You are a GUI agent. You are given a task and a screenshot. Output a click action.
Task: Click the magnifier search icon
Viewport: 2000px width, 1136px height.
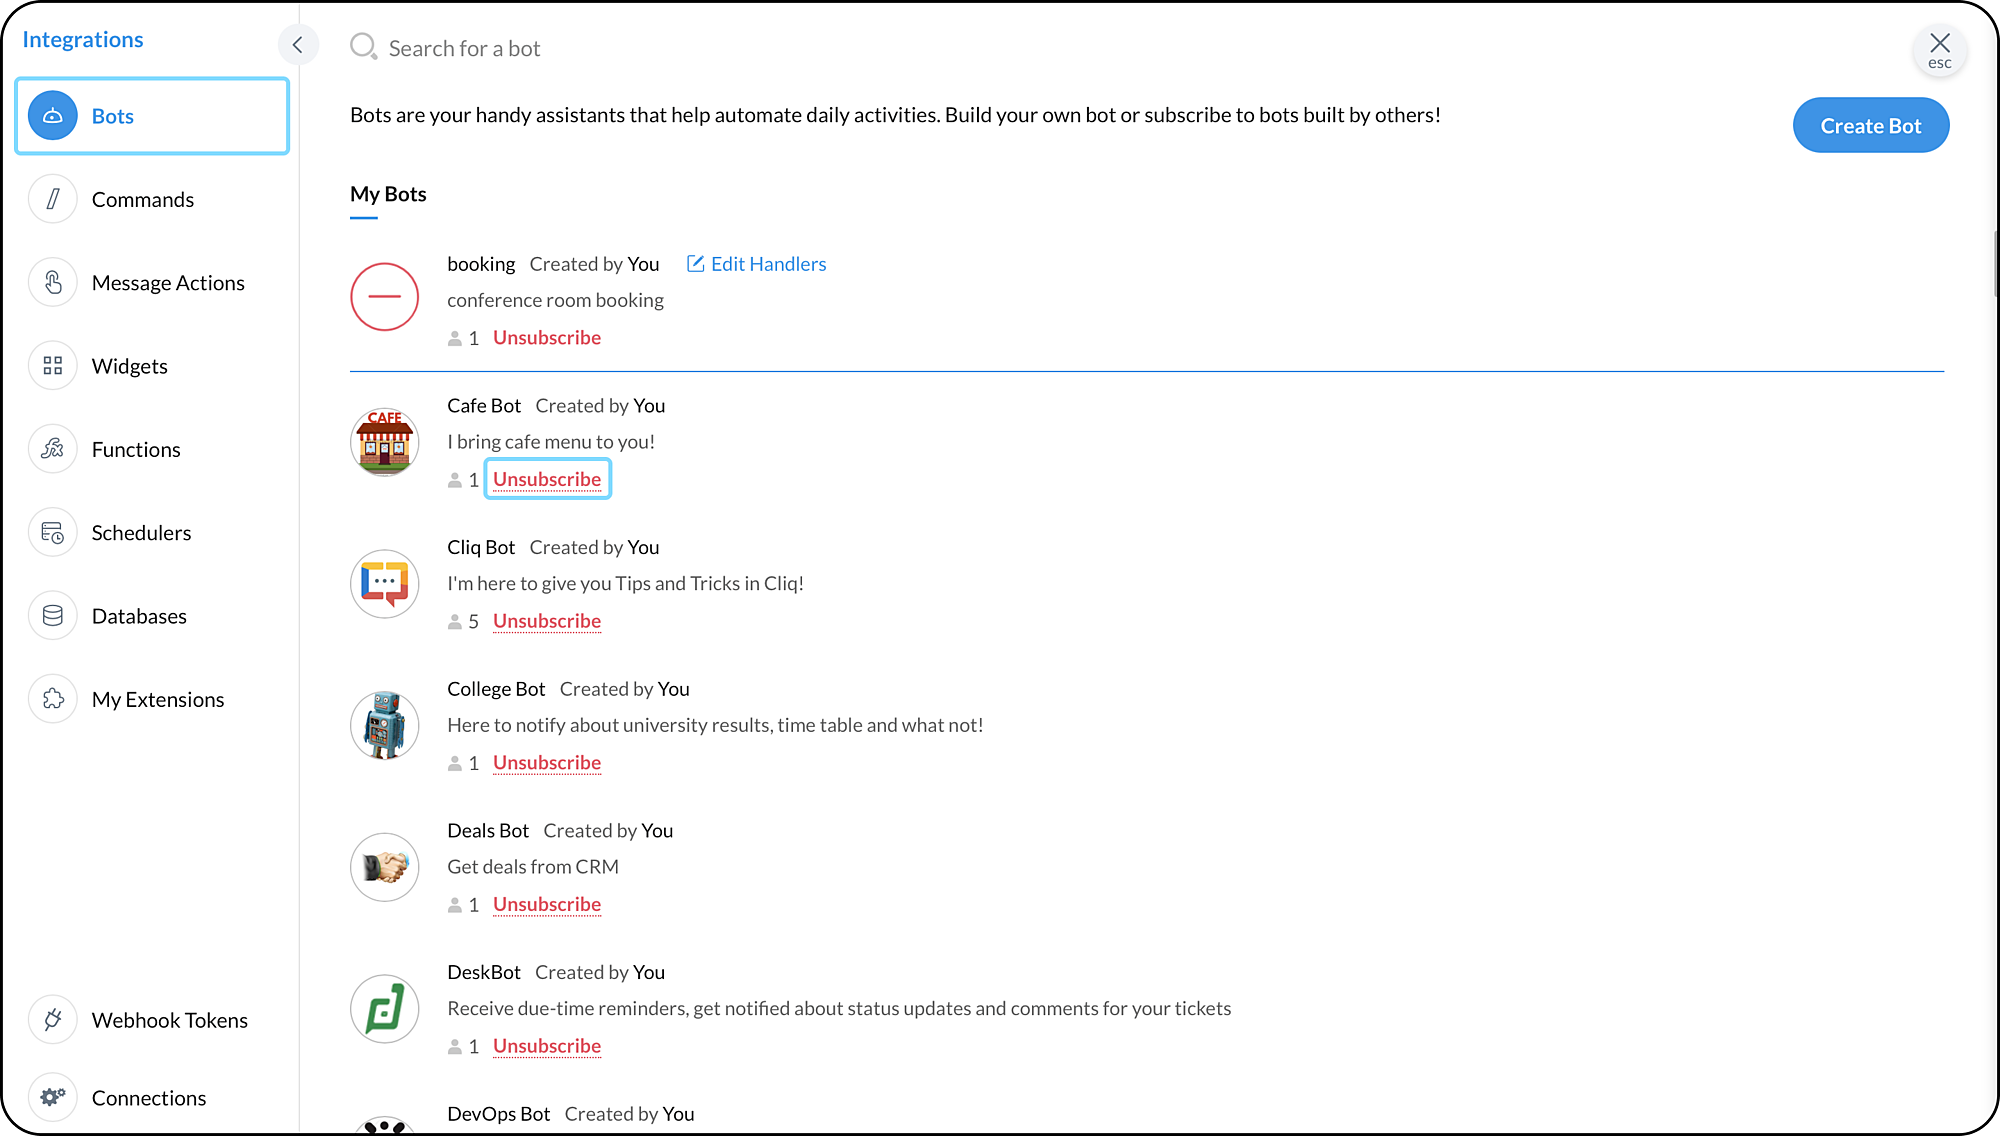coord(363,47)
